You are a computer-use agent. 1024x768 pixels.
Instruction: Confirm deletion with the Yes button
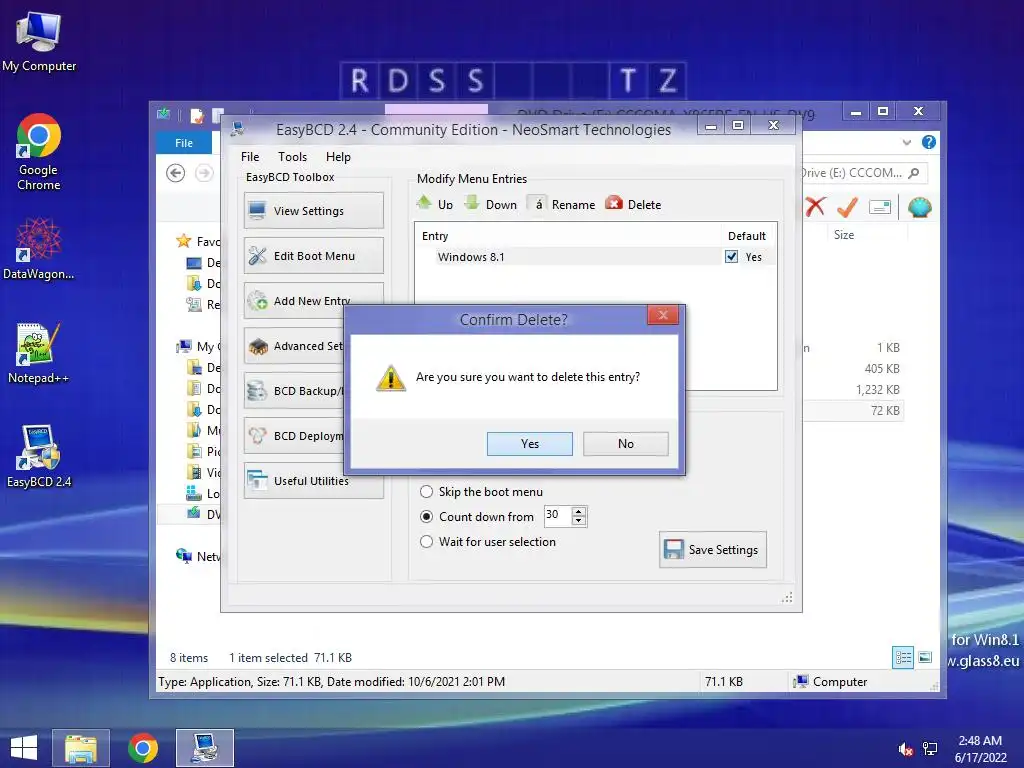click(x=530, y=443)
